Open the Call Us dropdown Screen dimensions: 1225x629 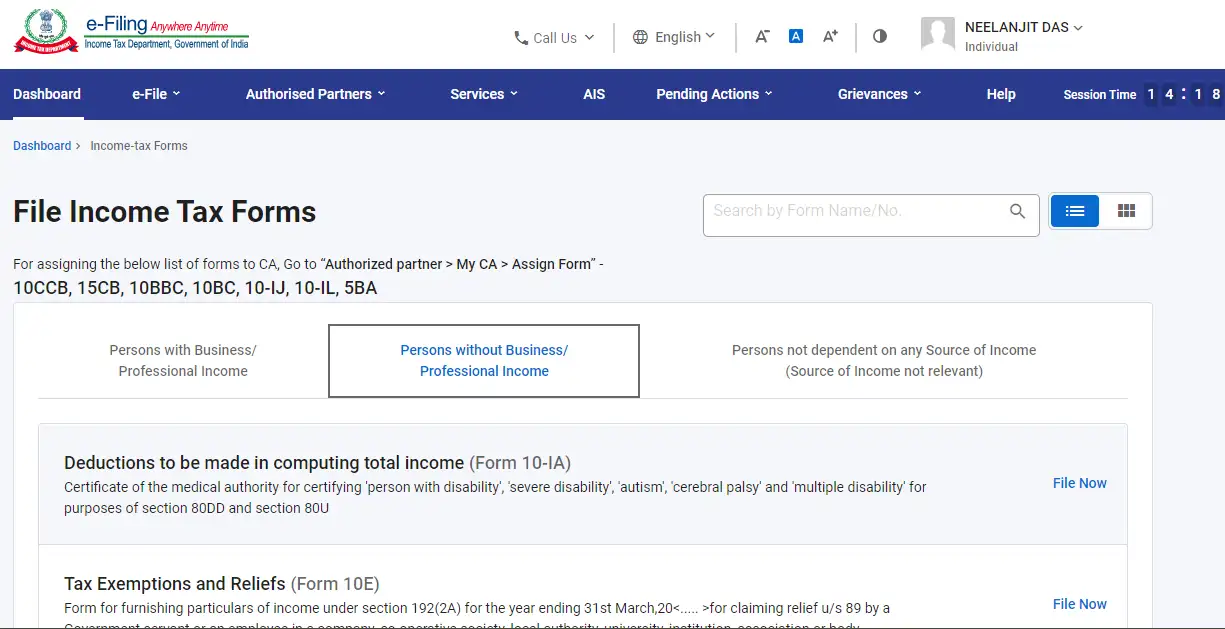(554, 38)
